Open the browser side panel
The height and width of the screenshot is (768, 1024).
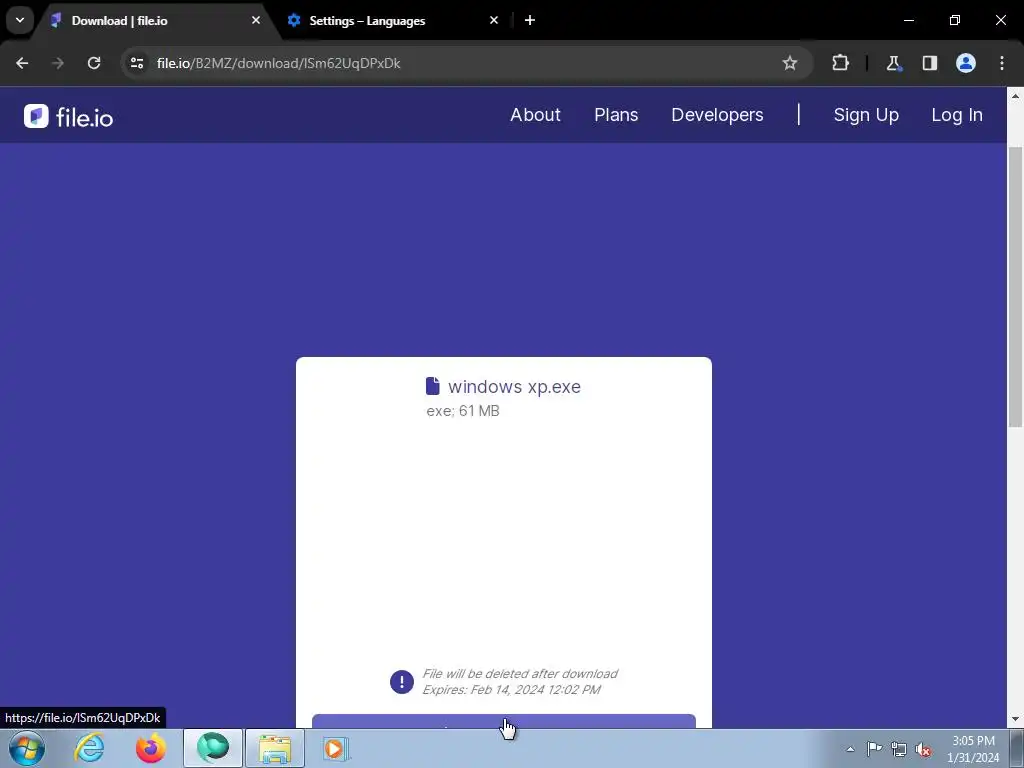(929, 63)
